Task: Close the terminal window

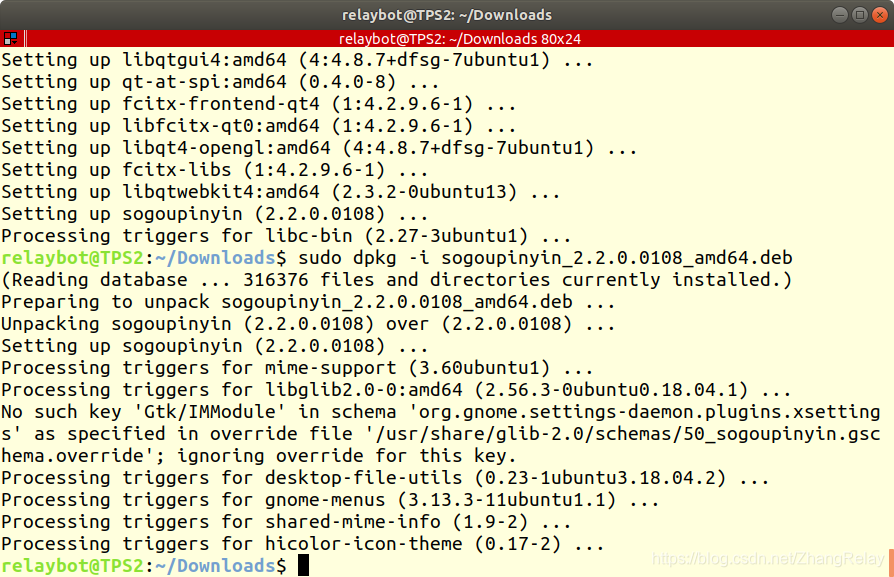Action: click(880, 15)
